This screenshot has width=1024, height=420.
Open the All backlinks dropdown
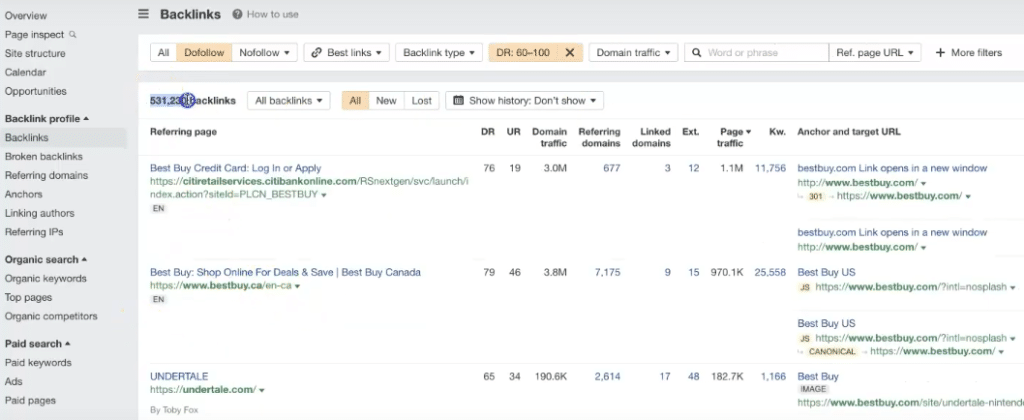pos(289,101)
